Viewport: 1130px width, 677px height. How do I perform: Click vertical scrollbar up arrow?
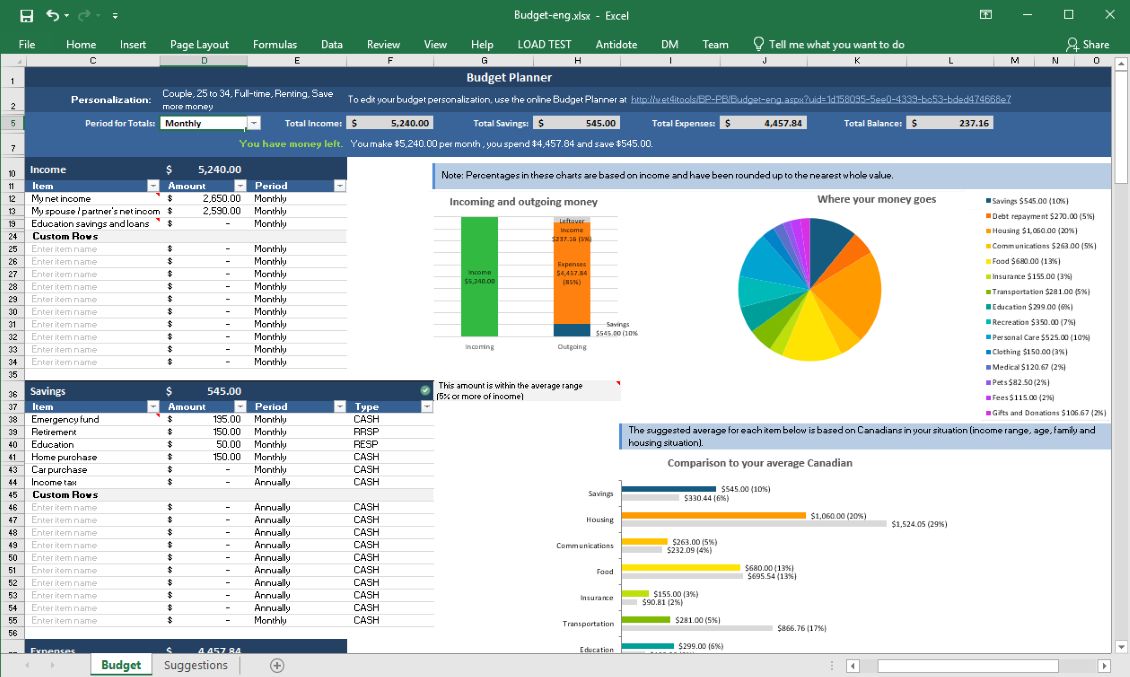1121,64
